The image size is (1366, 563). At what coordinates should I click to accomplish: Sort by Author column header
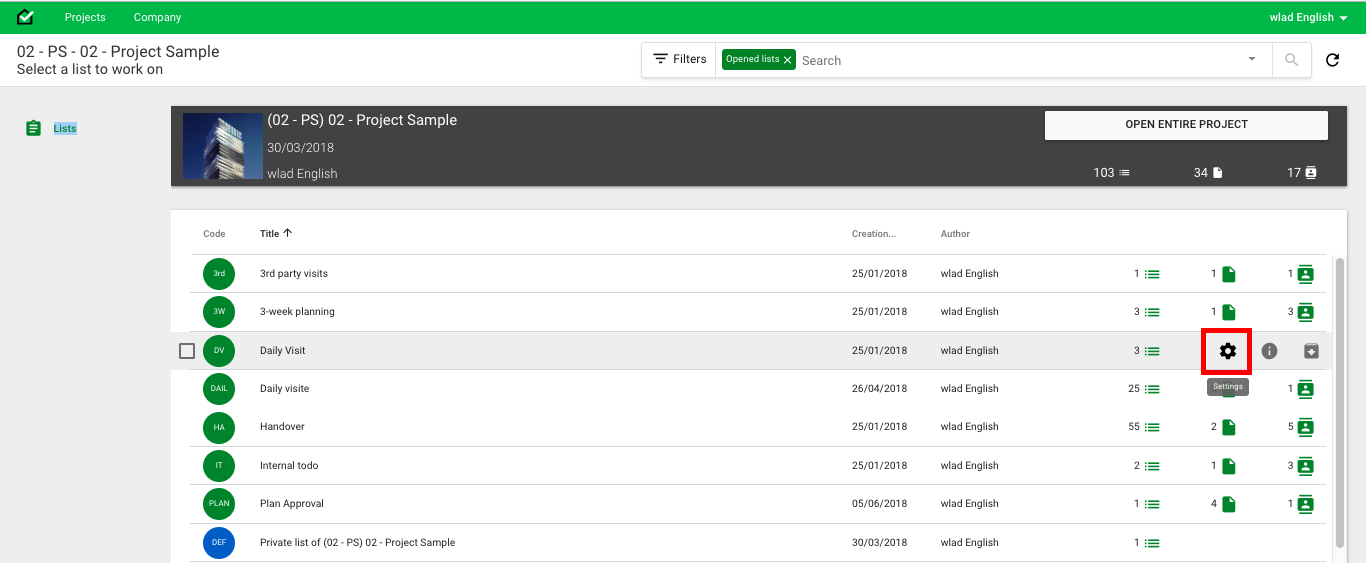point(955,234)
